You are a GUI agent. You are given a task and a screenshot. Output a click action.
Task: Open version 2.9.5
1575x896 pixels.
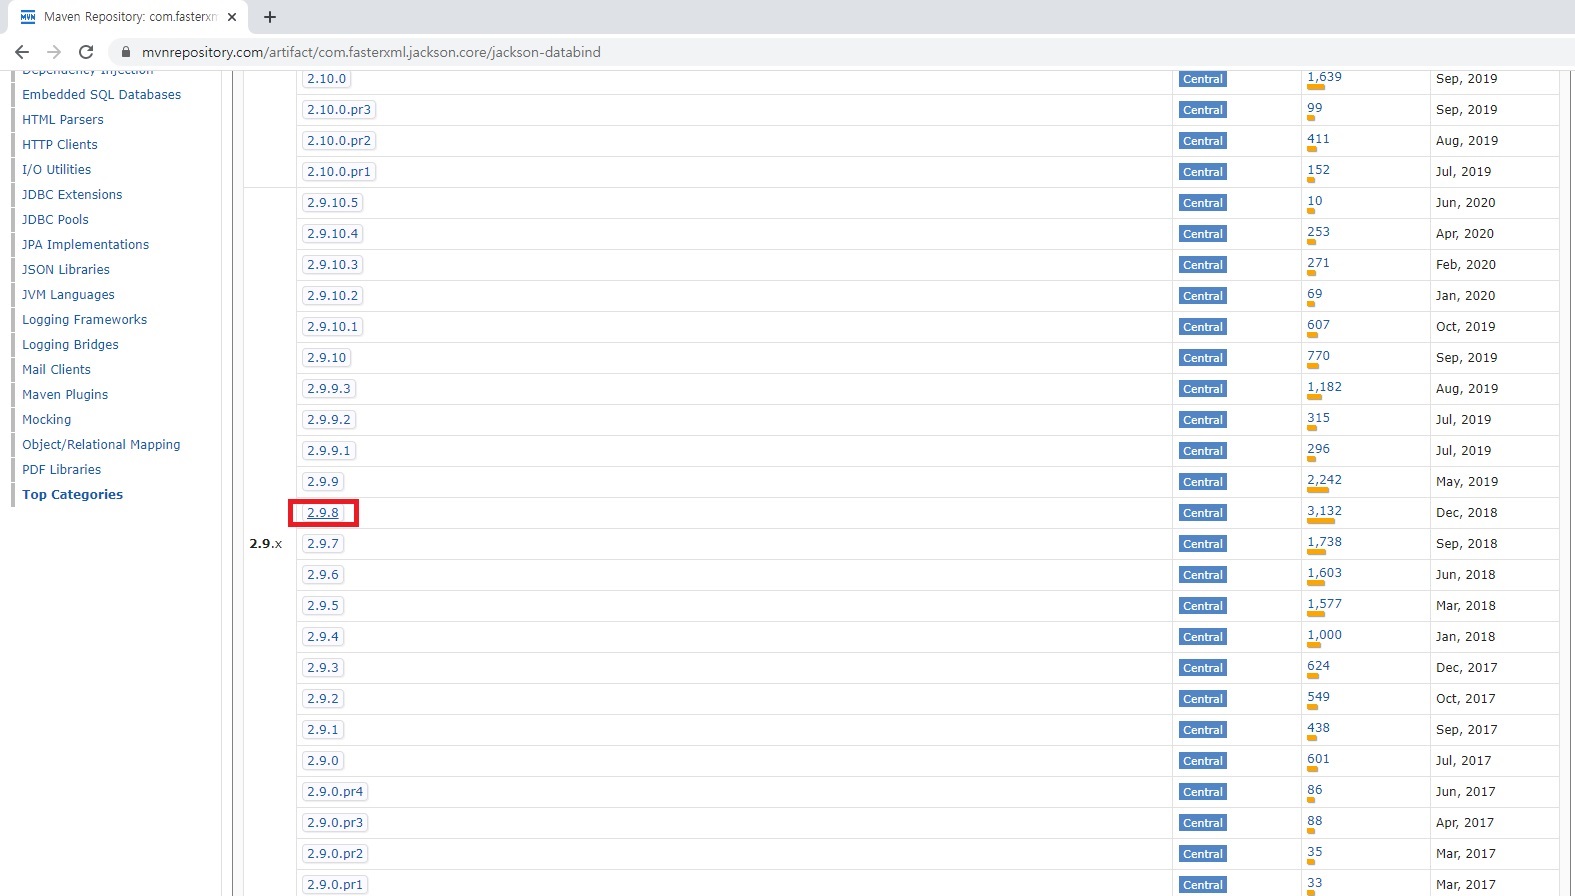pos(323,606)
